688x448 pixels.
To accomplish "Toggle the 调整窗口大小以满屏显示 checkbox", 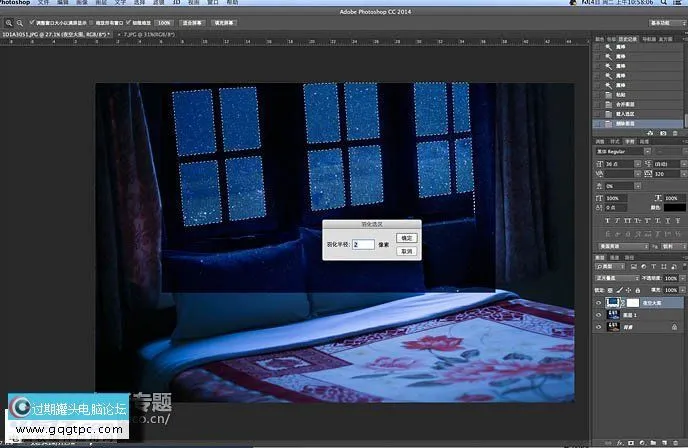I will 31,21.
